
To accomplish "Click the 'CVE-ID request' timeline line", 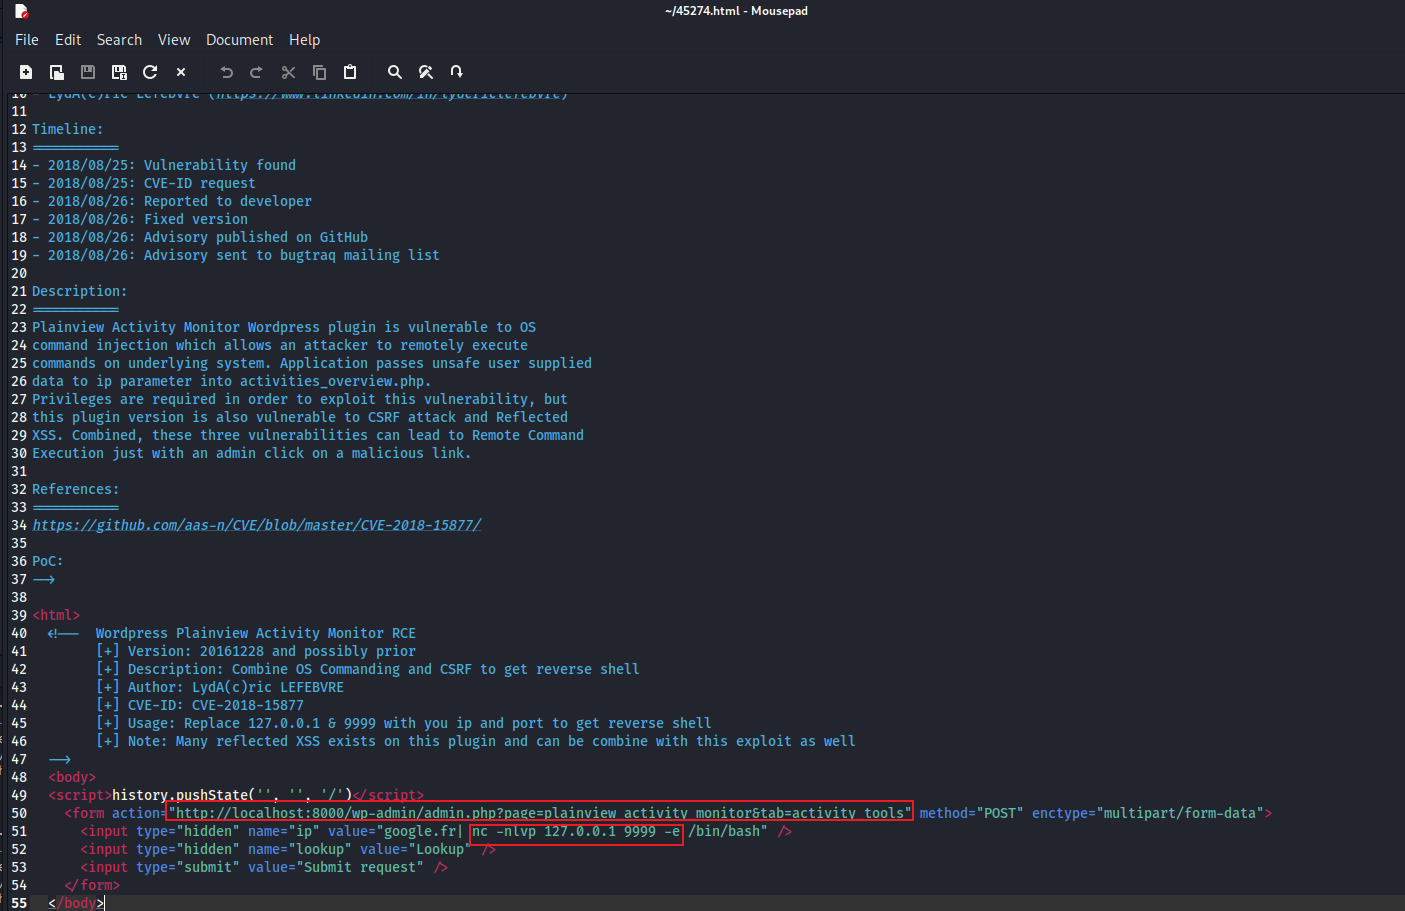I will point(144,183).
